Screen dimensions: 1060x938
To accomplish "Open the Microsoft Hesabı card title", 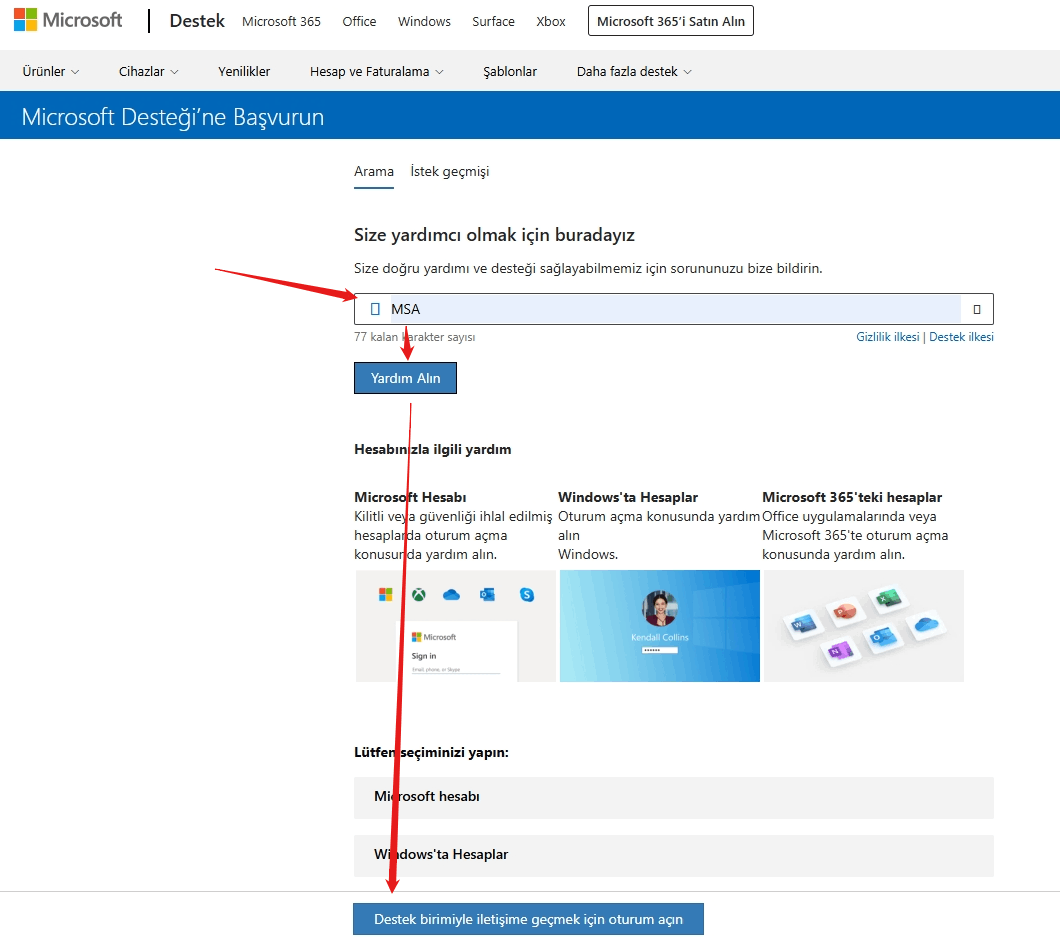I will 410,497.
